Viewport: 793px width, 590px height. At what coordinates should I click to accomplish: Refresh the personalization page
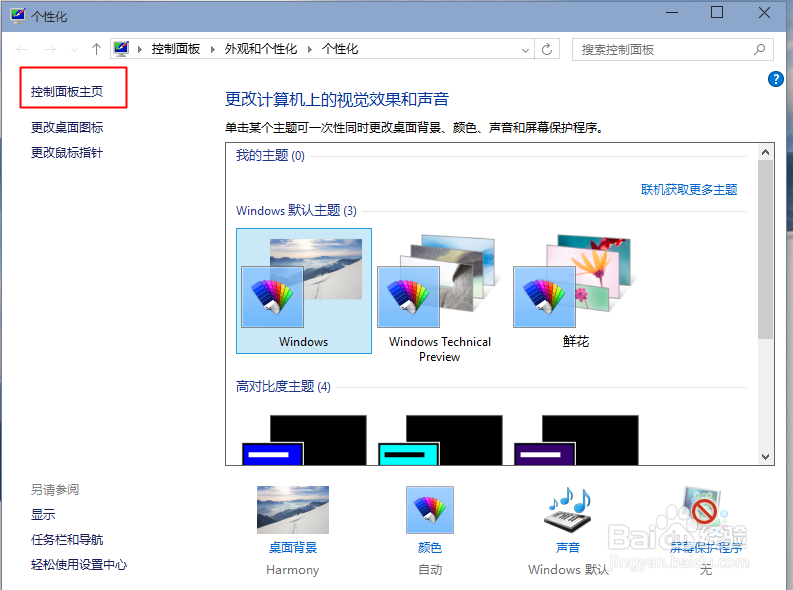[547, 49]
